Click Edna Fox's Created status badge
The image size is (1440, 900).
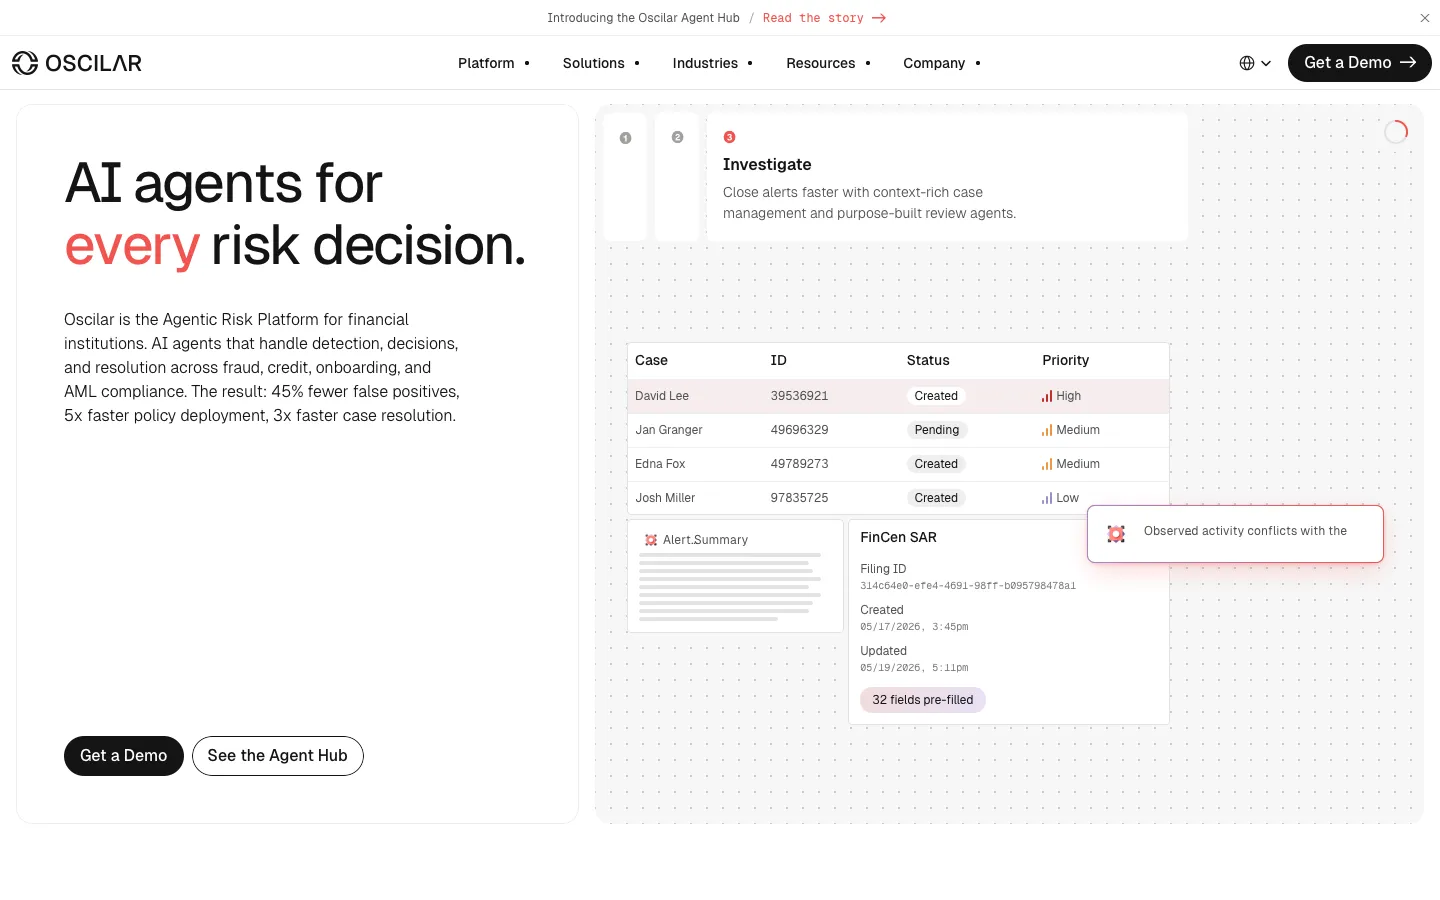point(936,464)
